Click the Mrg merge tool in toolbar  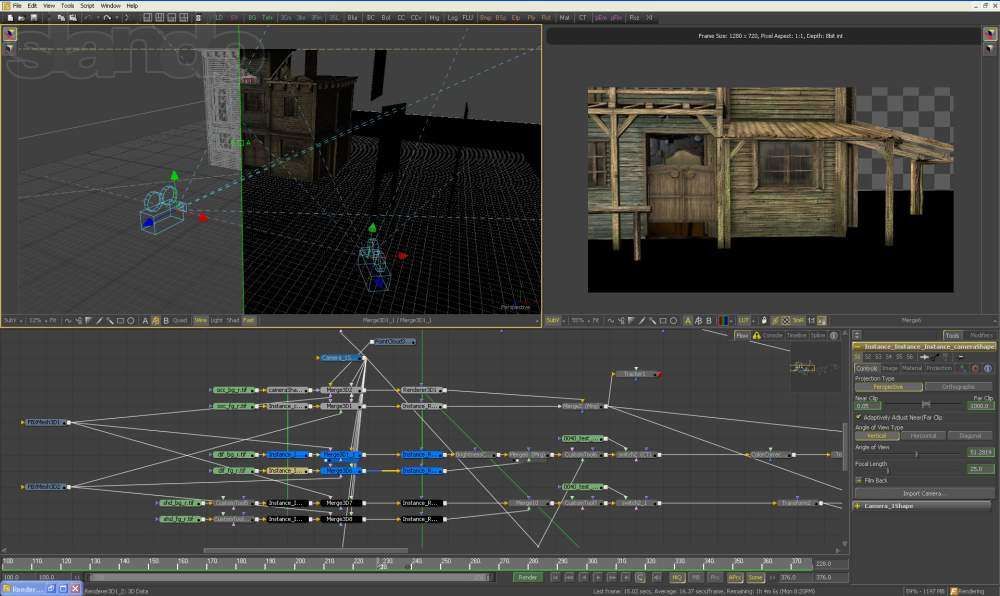(x=434, y=18)
